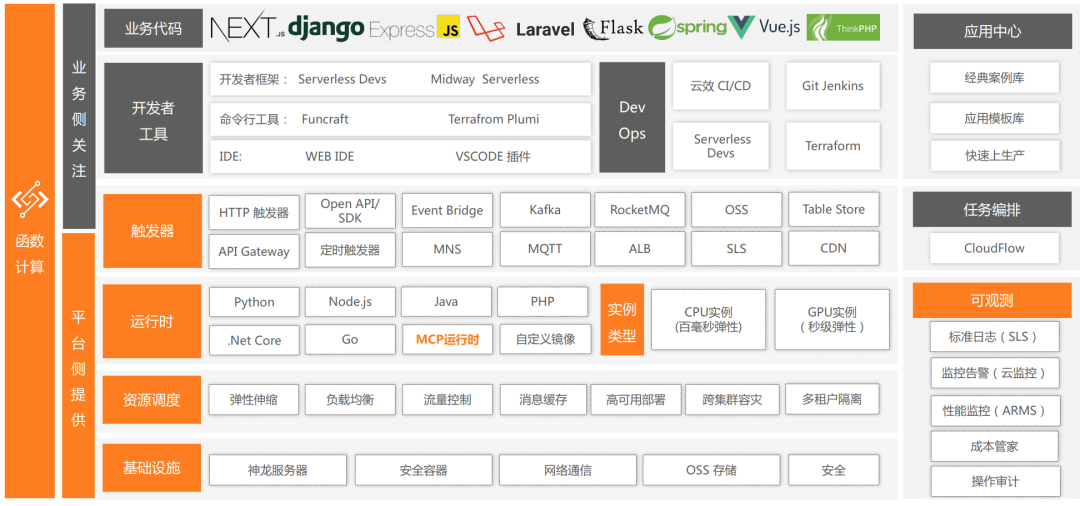Click the ALB box
This screenshot has height=506, width=1080.
pos(640,249)
